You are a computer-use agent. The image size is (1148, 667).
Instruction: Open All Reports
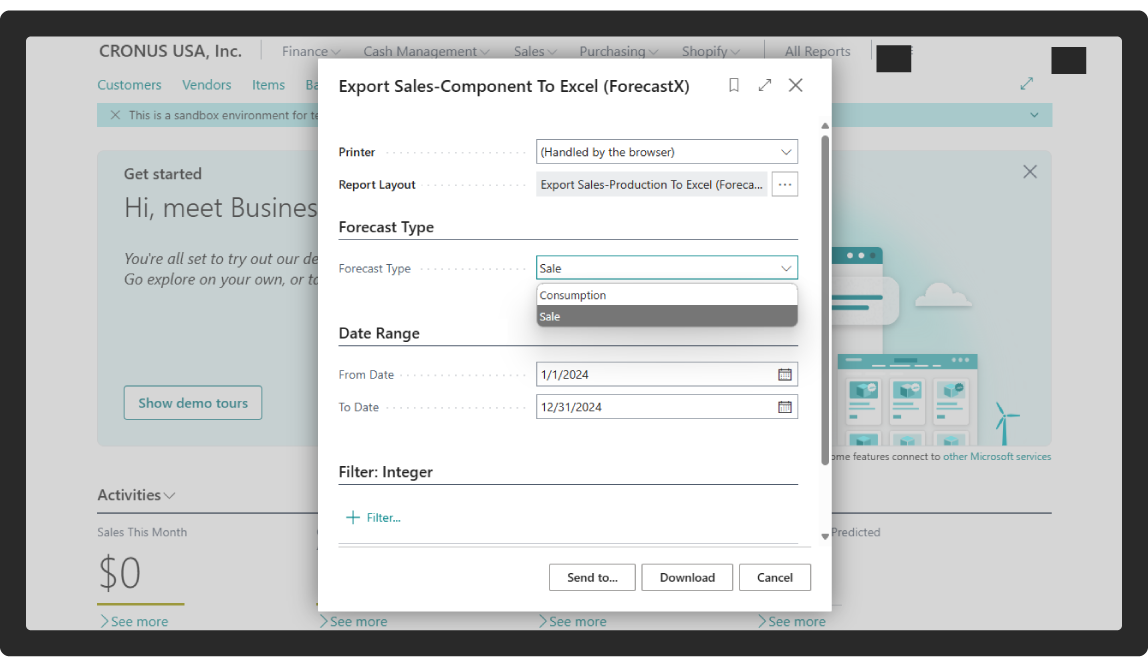[x=817, y=51]
